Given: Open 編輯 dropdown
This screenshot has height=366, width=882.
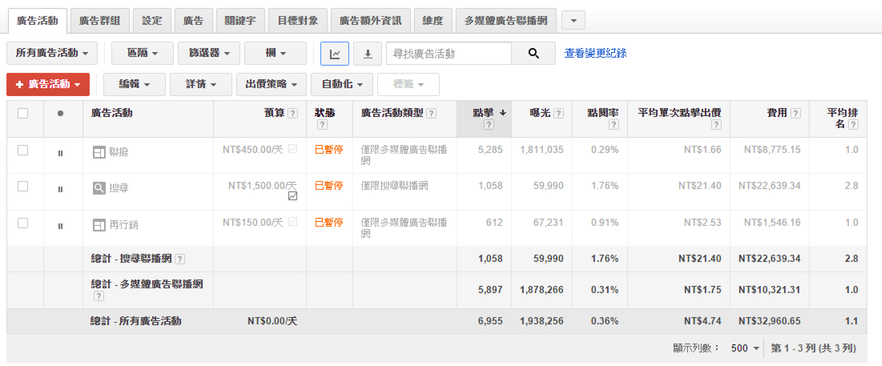Looking at the screenshot, I should point(134,84).
